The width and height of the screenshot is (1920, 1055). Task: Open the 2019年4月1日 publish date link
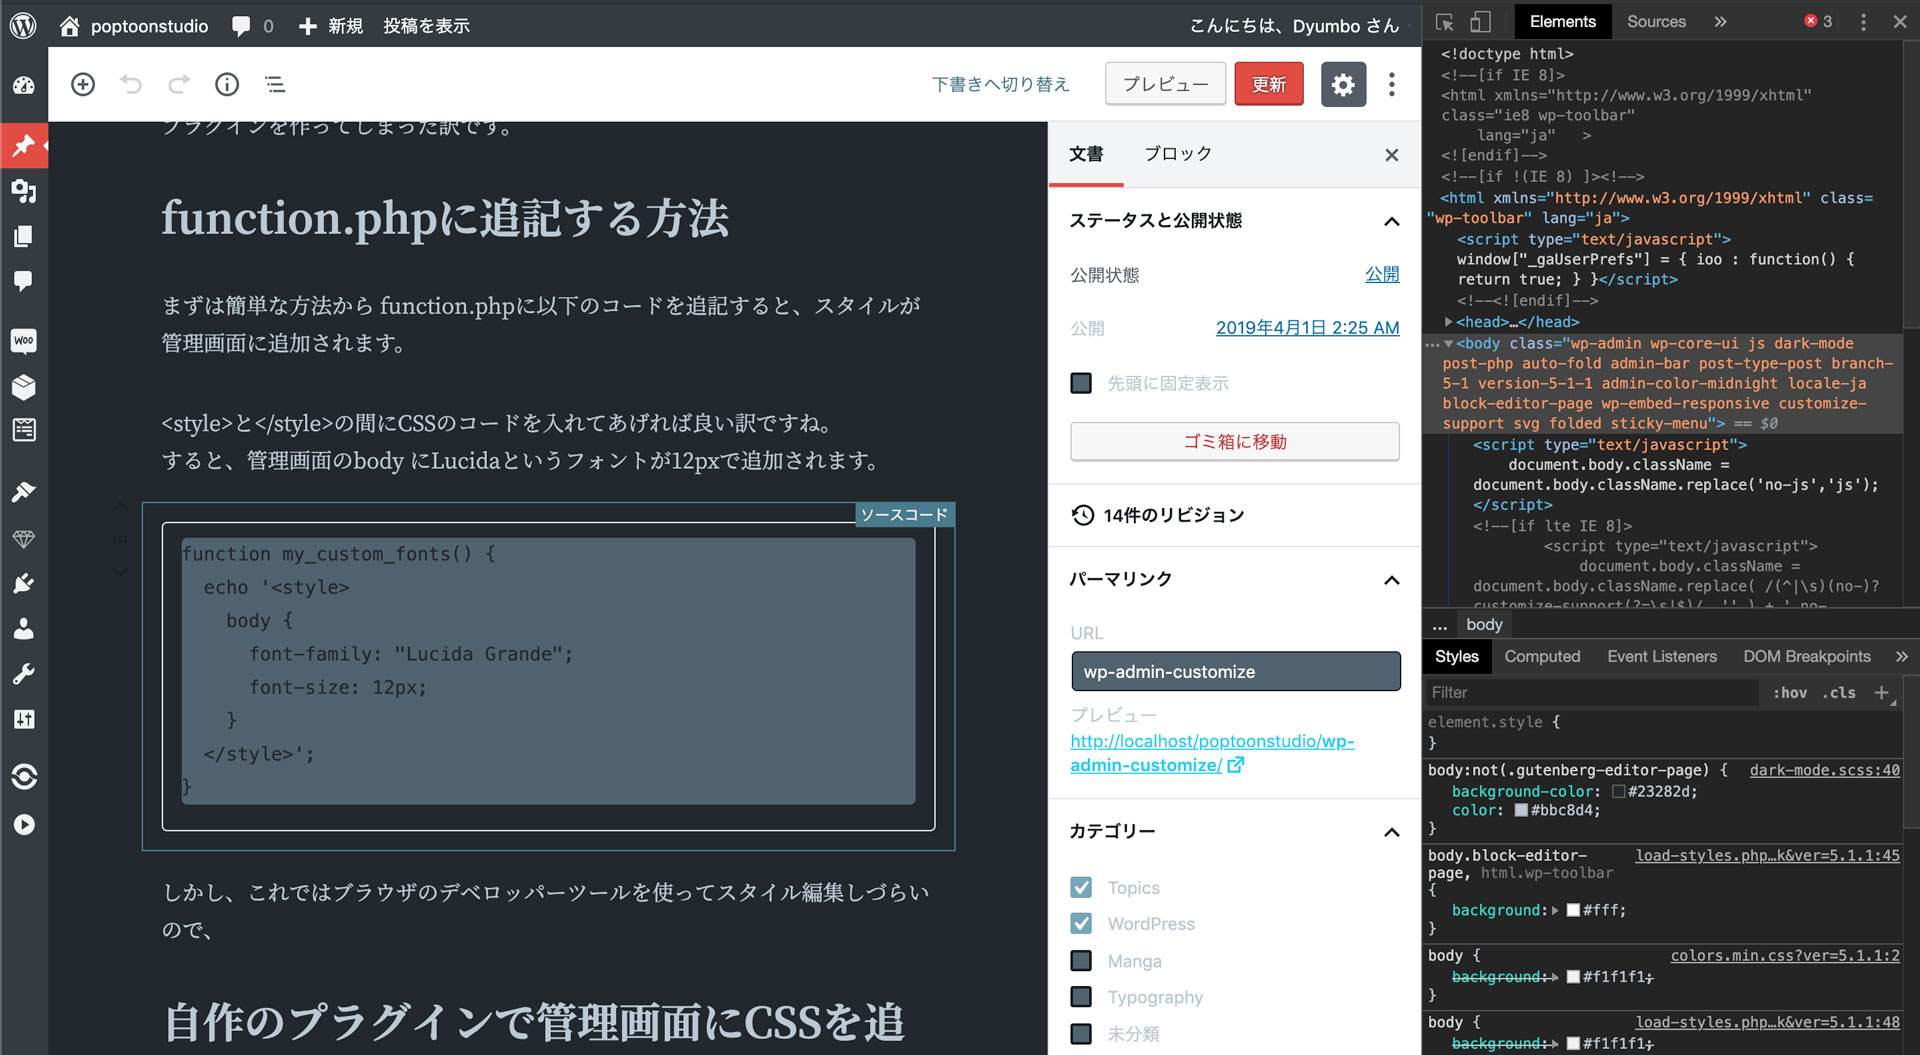tap(1307, 328)
